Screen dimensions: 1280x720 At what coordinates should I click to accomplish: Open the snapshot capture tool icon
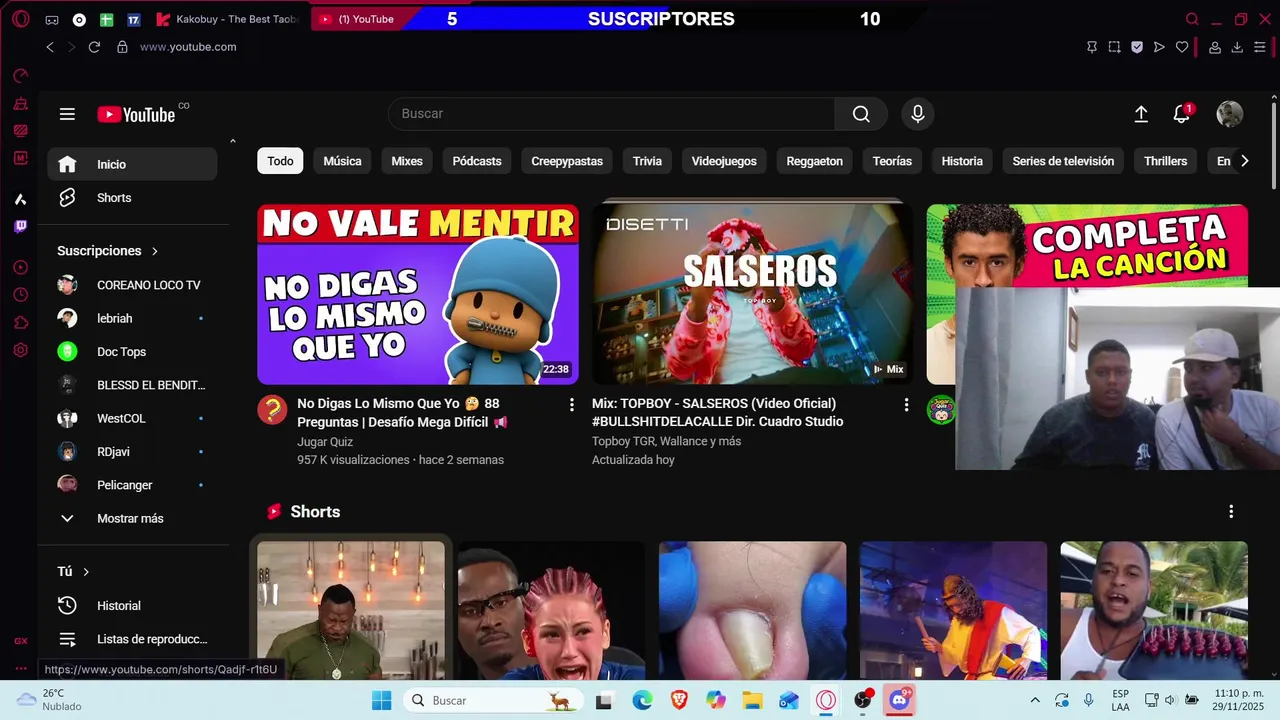(x=1114, y=47)
